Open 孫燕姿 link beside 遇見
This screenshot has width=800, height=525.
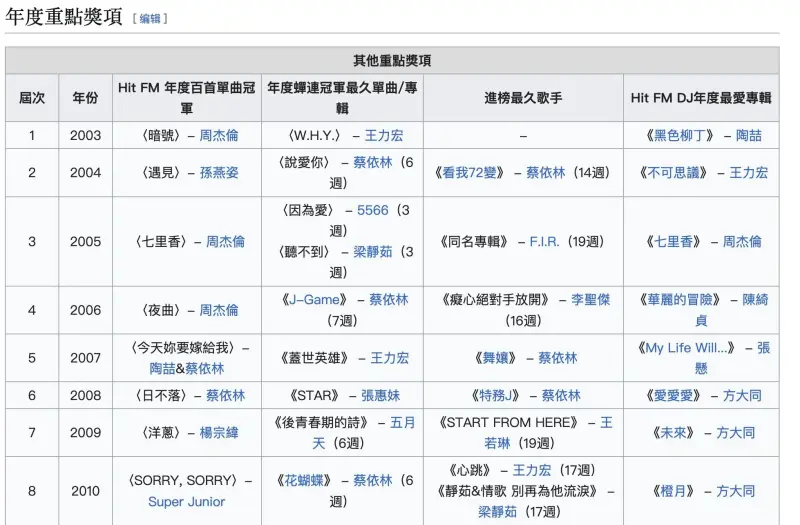click(219, 172)
